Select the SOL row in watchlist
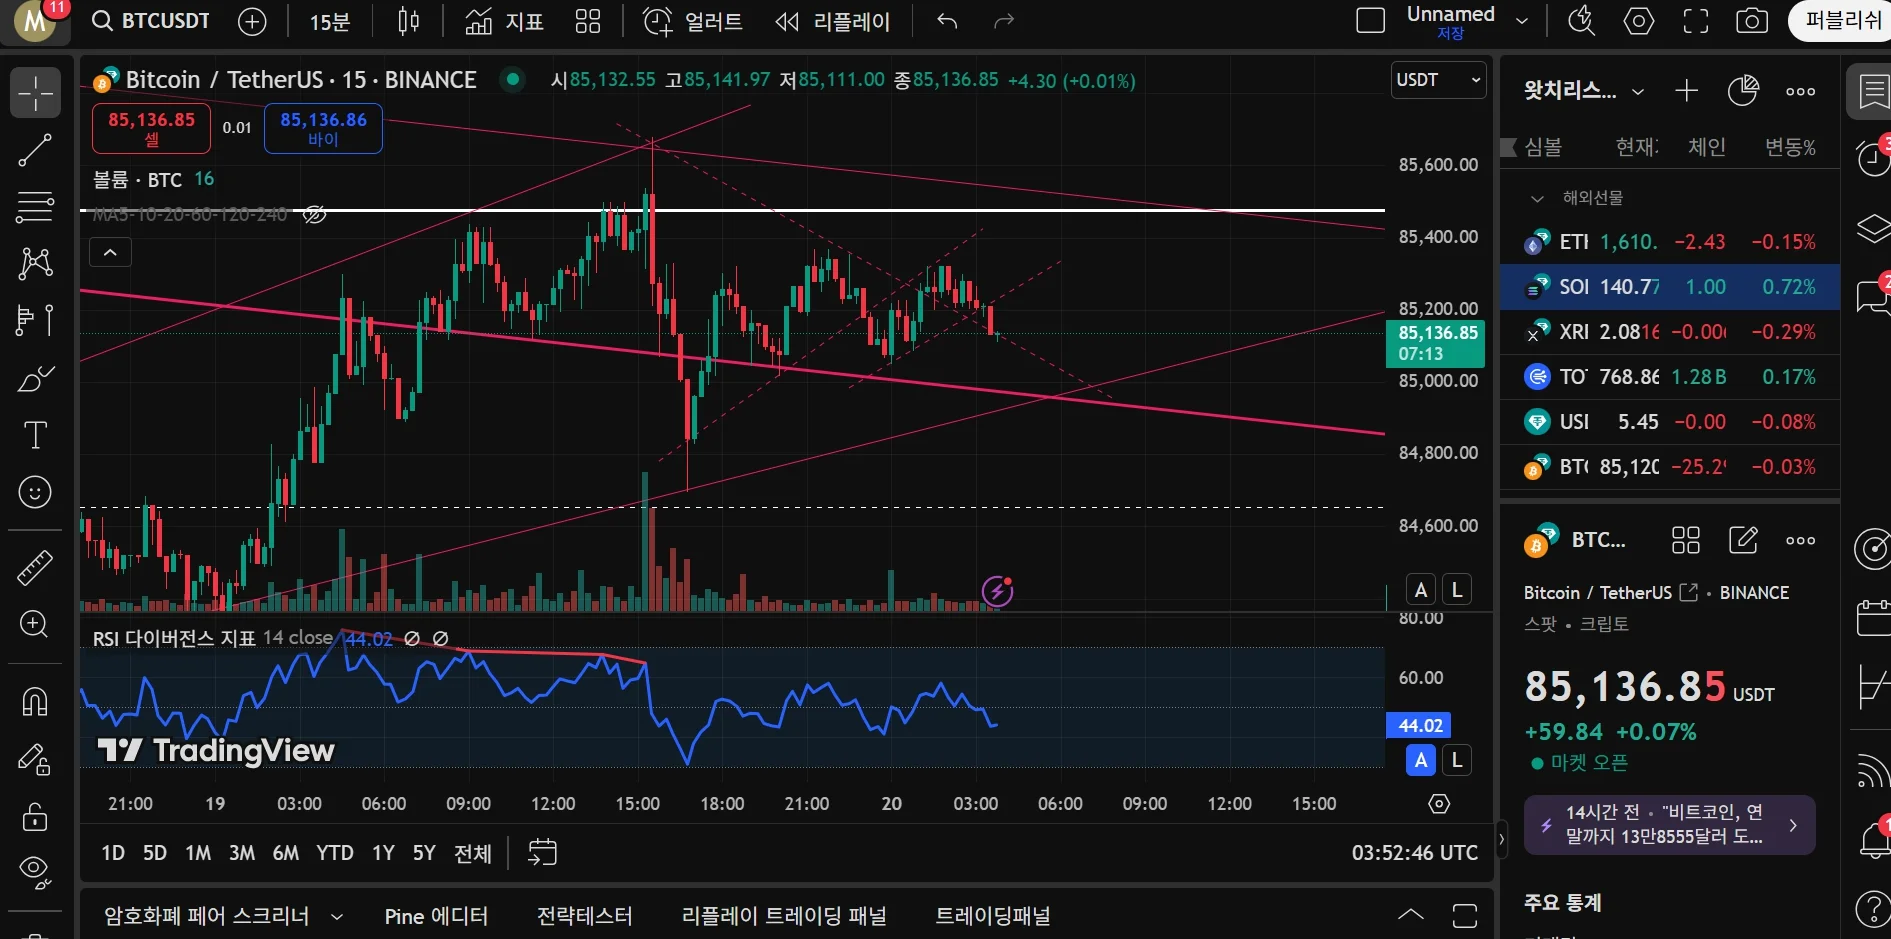1891x939 pixels. (1670, 287)
